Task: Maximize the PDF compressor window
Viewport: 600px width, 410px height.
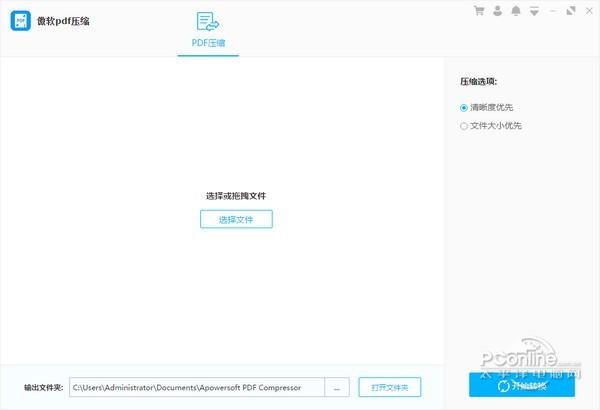Action: point(571,11)
